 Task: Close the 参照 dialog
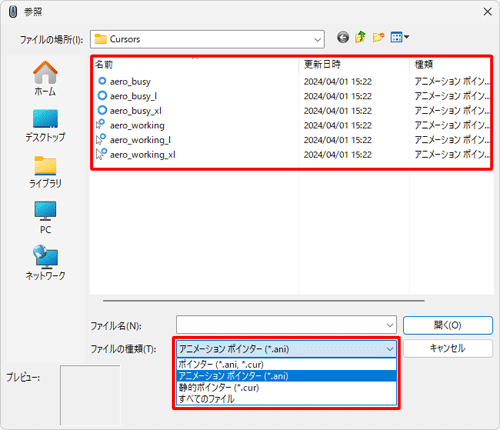[487, 12]
